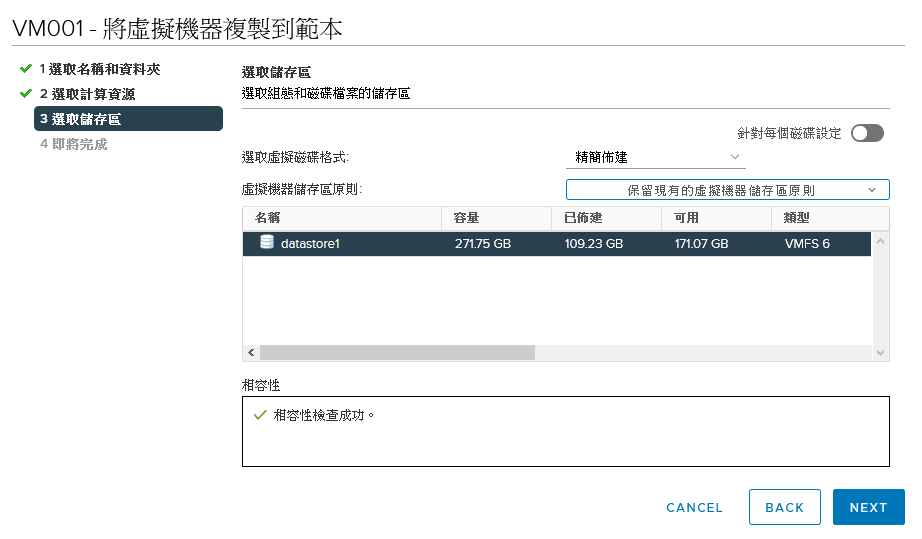Click the NEXT button
922x539 pixels.
(868, 507)
